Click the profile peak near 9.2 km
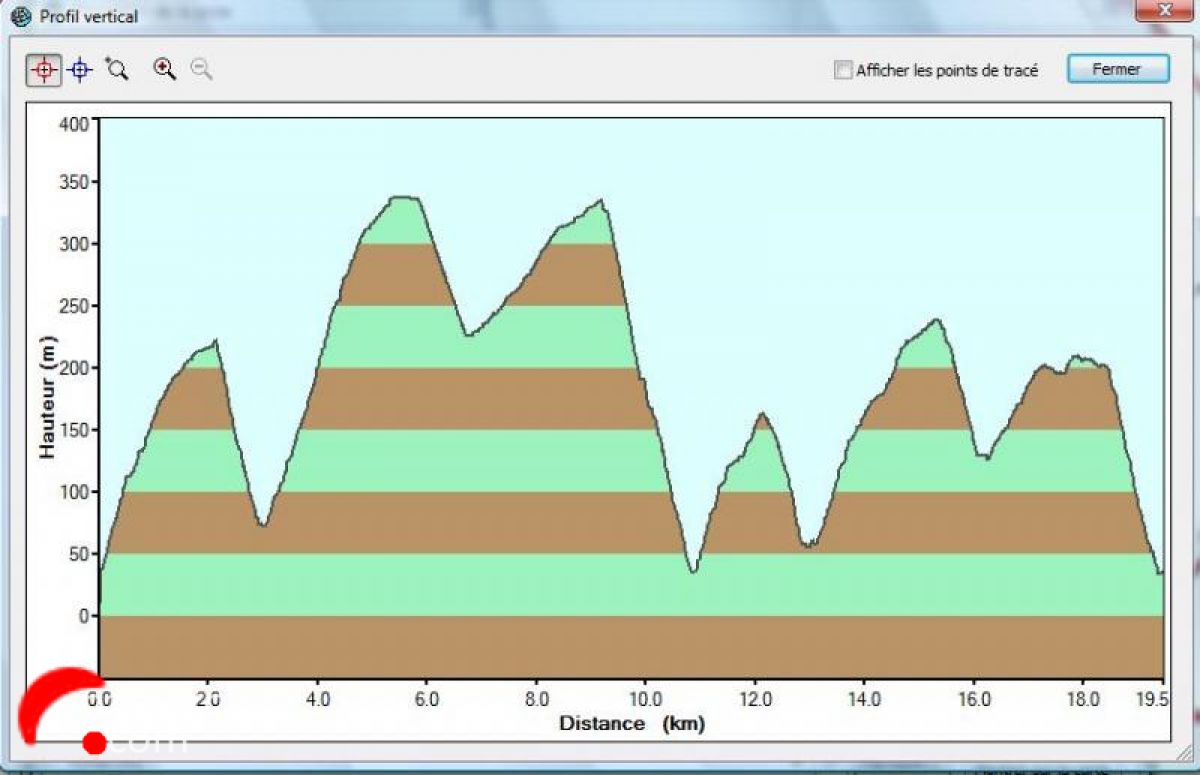The width and height of the screenshot is (1200, 775). pyautogui.click(x=600, y=201)
